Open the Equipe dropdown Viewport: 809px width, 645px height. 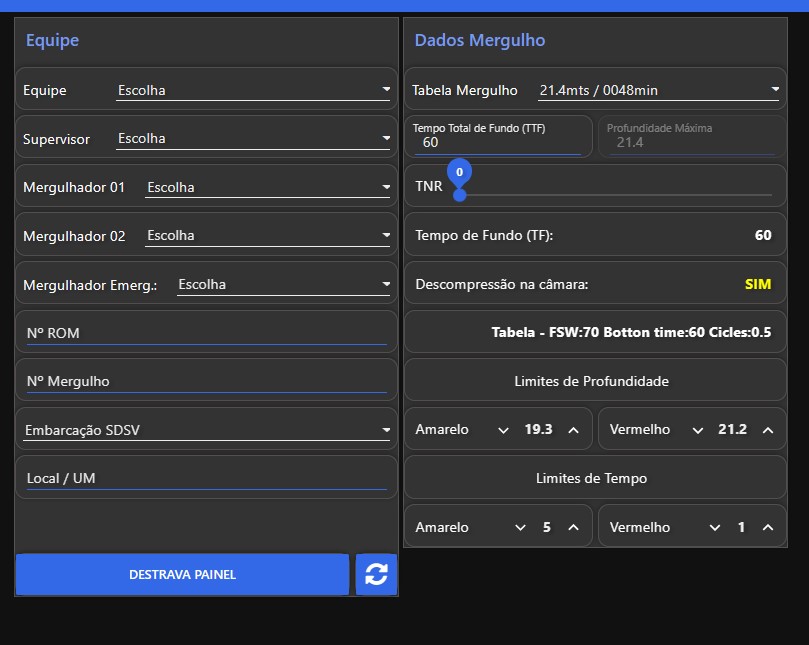[253, 91]
